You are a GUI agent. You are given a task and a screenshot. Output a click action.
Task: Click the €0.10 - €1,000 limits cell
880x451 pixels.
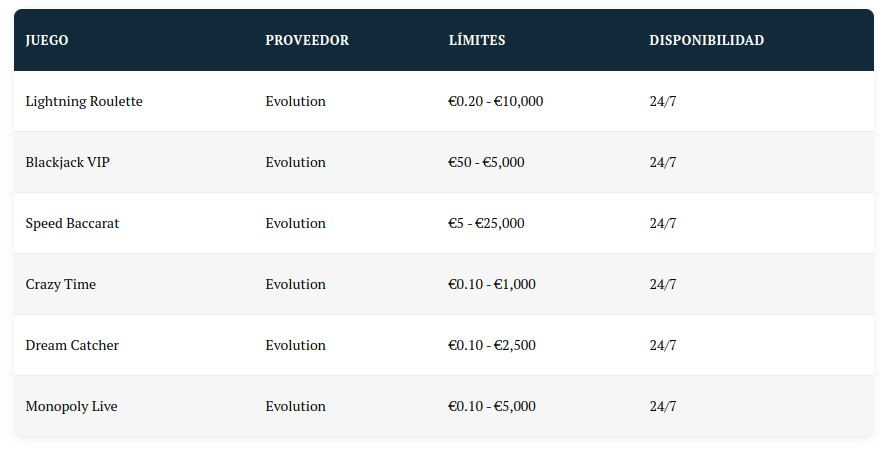pos(492,285)
